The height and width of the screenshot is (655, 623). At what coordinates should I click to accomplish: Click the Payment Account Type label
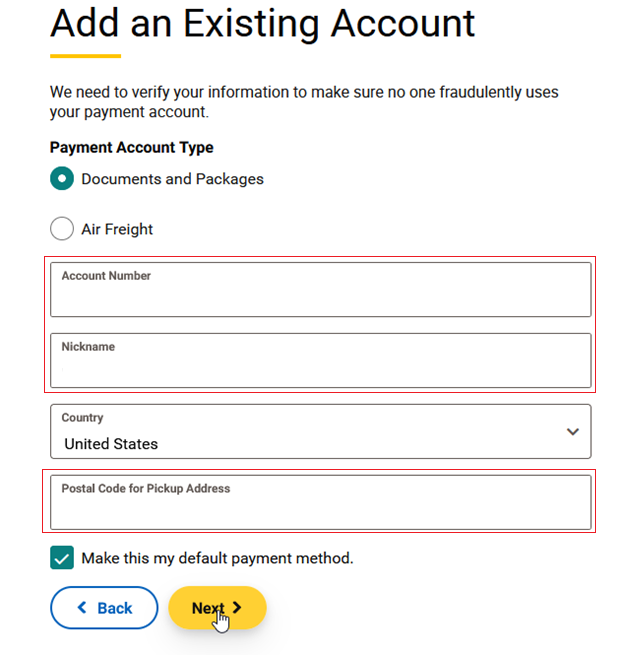[131, 147]
